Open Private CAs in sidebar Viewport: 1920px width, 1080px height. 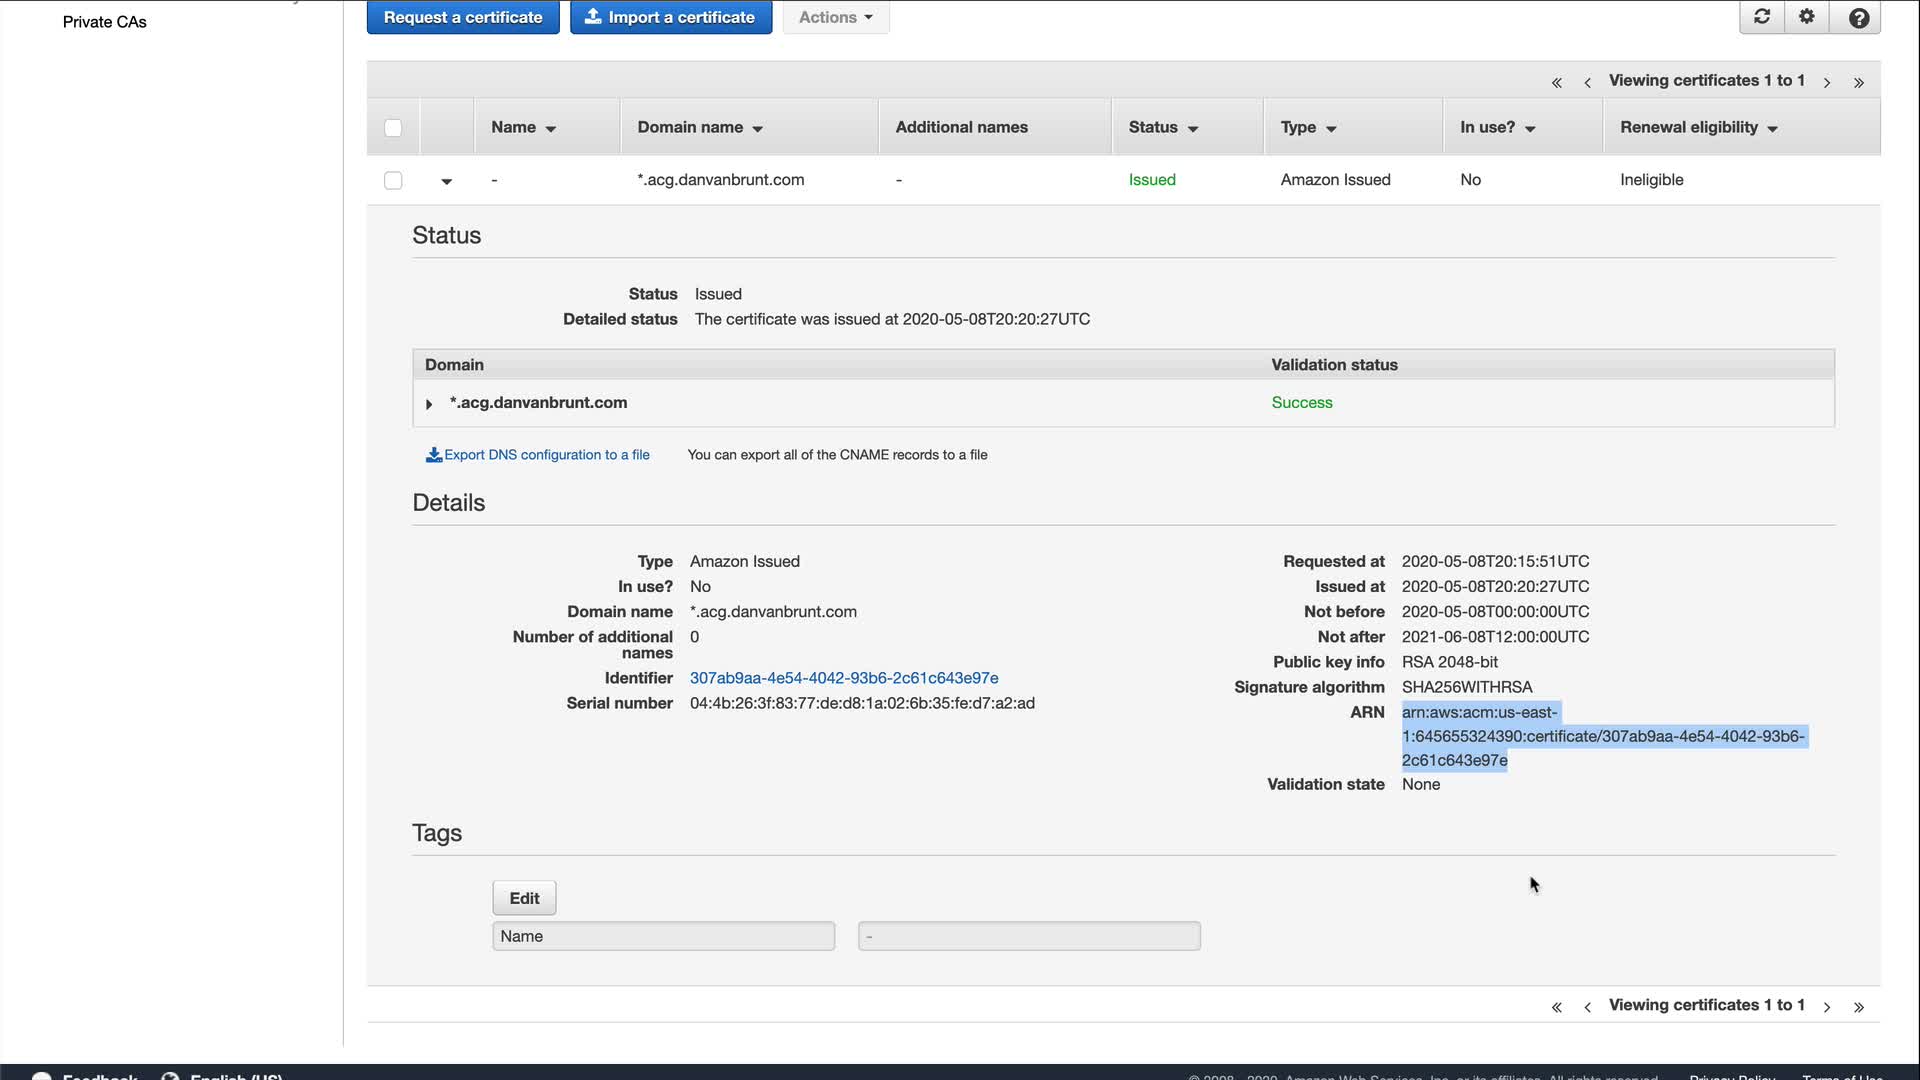(104, 22)
